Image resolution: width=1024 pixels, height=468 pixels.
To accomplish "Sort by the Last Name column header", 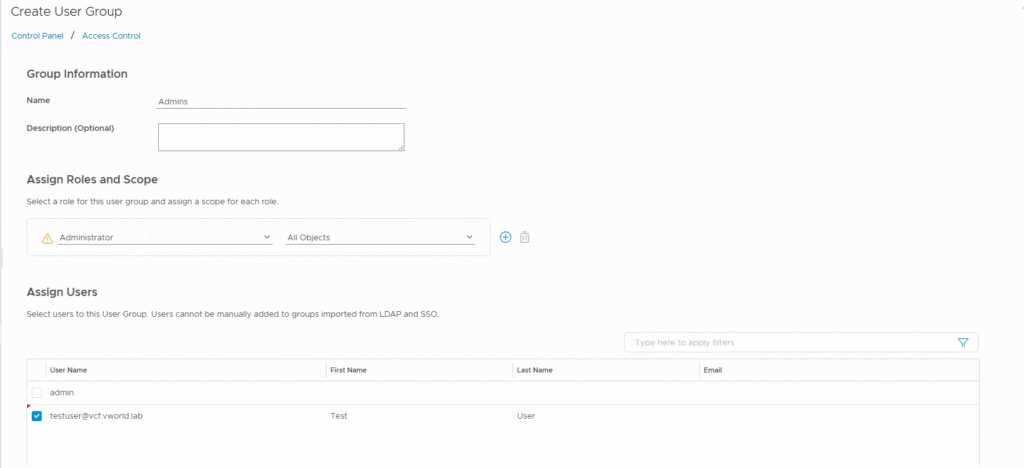I will point(535,370).
